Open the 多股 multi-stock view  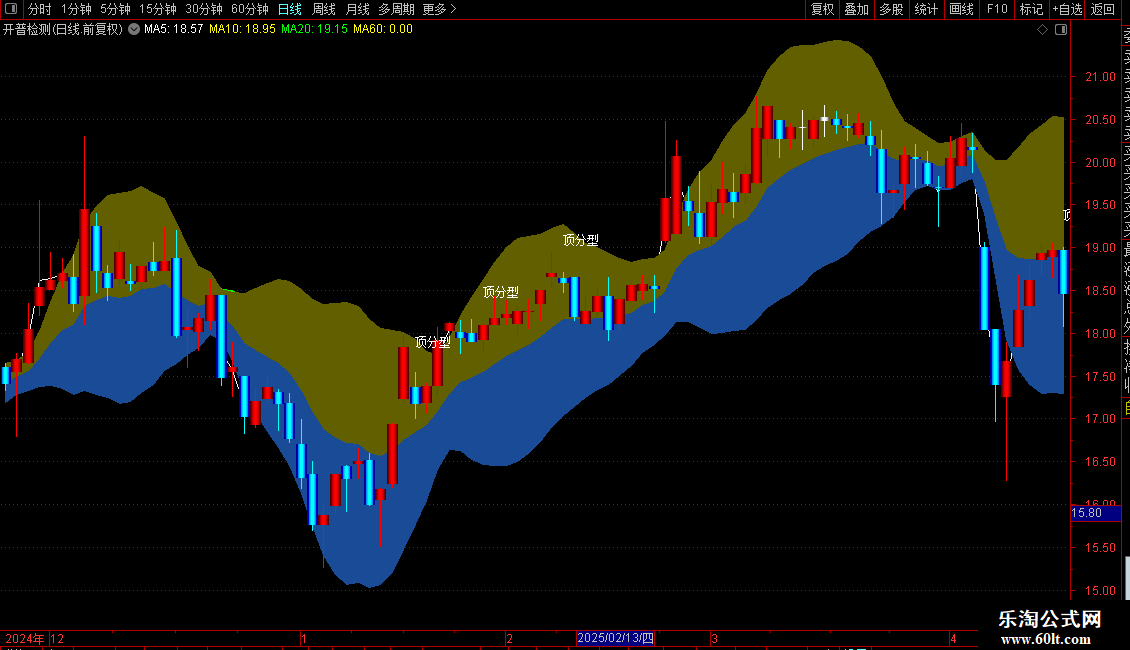click(891, 9)
